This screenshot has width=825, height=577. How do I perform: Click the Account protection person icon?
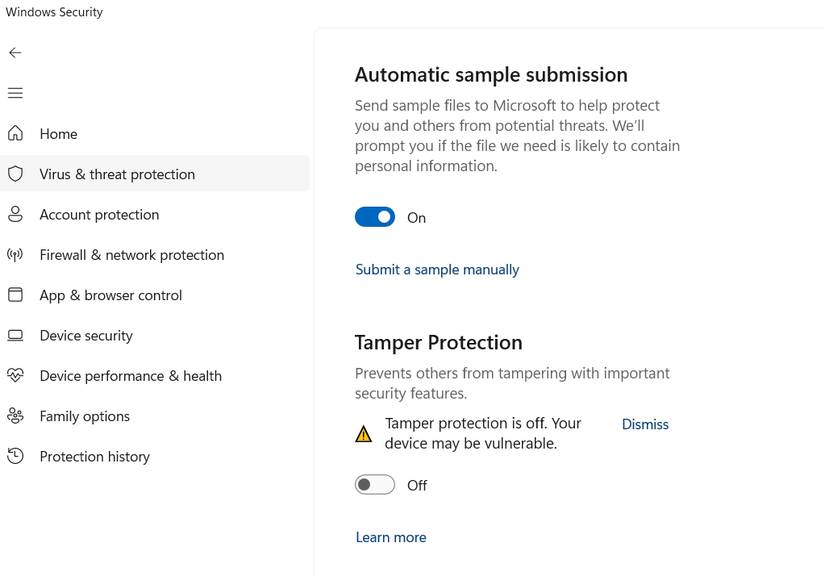[15, 214]
